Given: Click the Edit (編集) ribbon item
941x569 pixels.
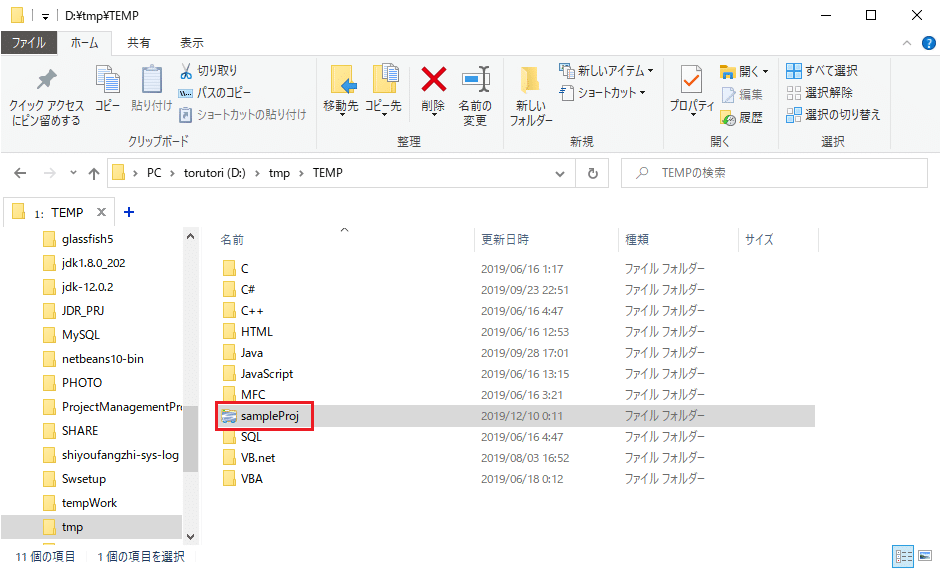Looking at the screenshot, I should click(742, 94).
